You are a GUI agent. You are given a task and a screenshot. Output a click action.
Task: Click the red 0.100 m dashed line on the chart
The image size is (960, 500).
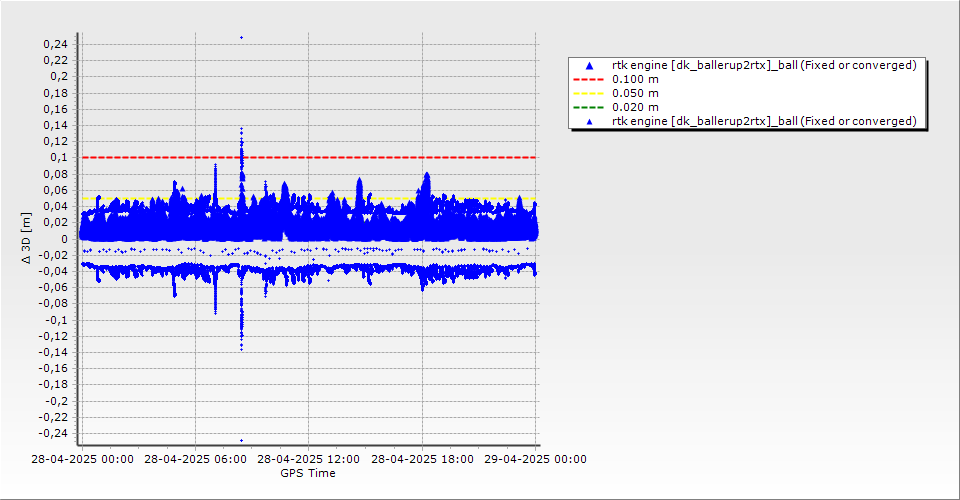pyautogui.click(x=309, y=157)
